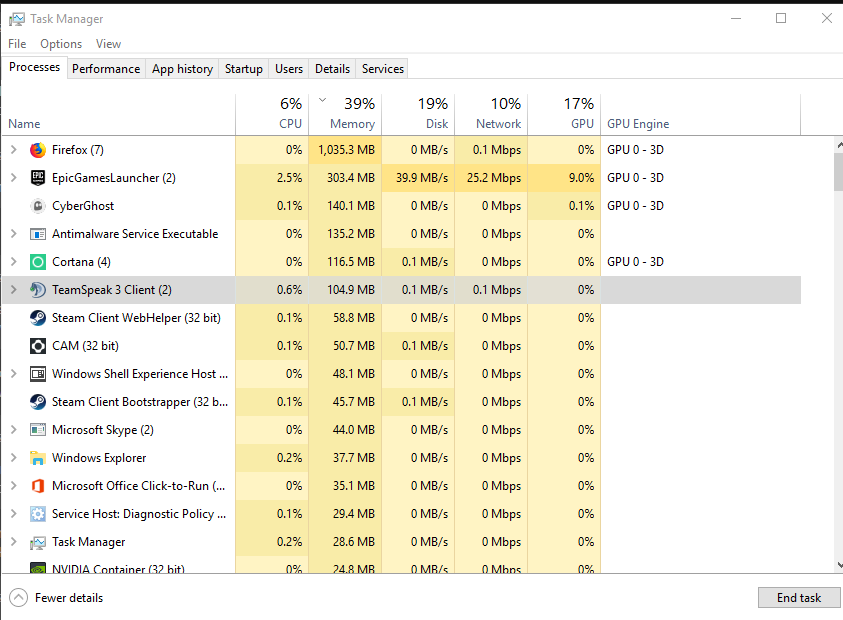
Task: Click the EpicGamesLauncher icon
Action: click(x=38, y=178)
